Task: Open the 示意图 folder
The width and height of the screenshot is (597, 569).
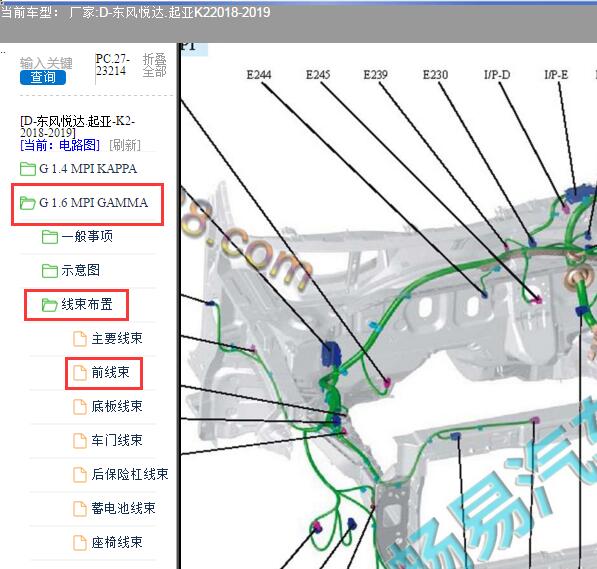Action: pos(80,270)
